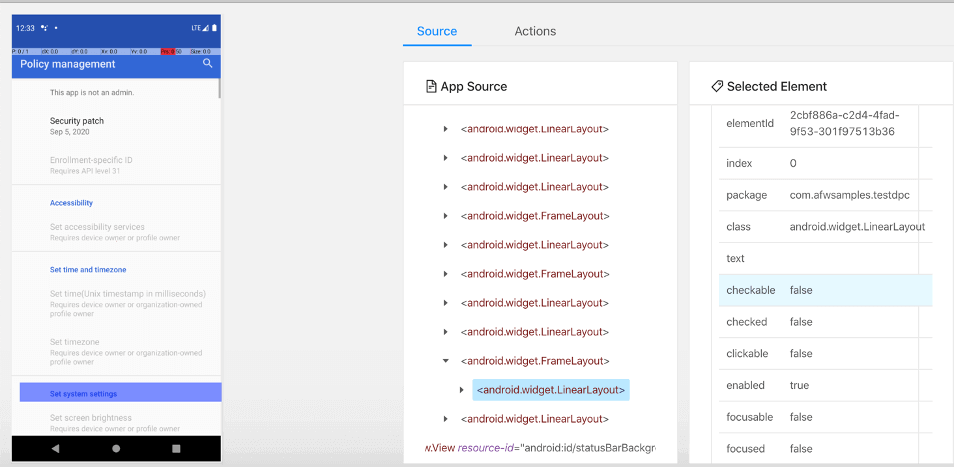Image resolution: width=954 pixels, height=468 pixels.
Task: Switch to the Source tab
Action: (437, 31)
